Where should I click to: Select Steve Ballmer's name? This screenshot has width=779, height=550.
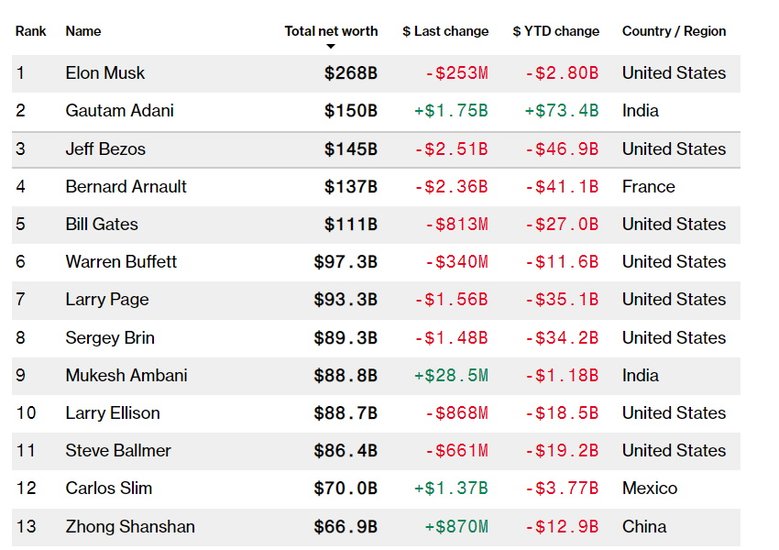(x=118, y=451)
